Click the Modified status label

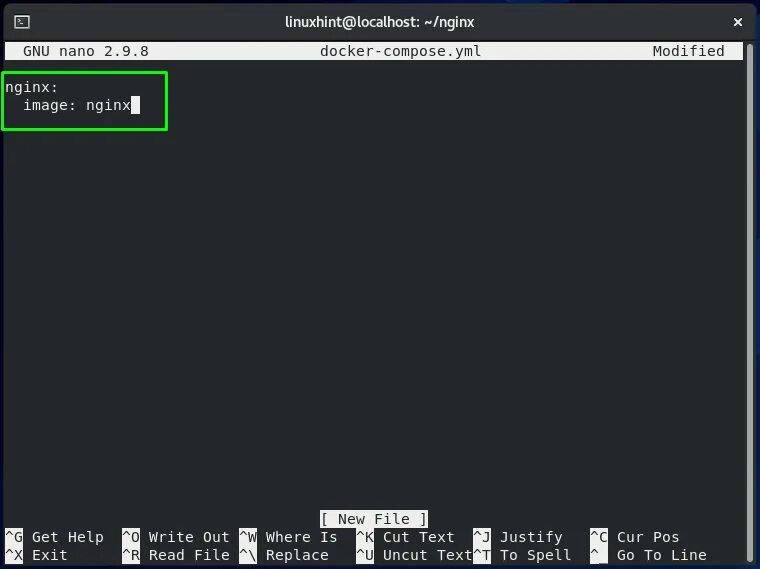[688, 51]
